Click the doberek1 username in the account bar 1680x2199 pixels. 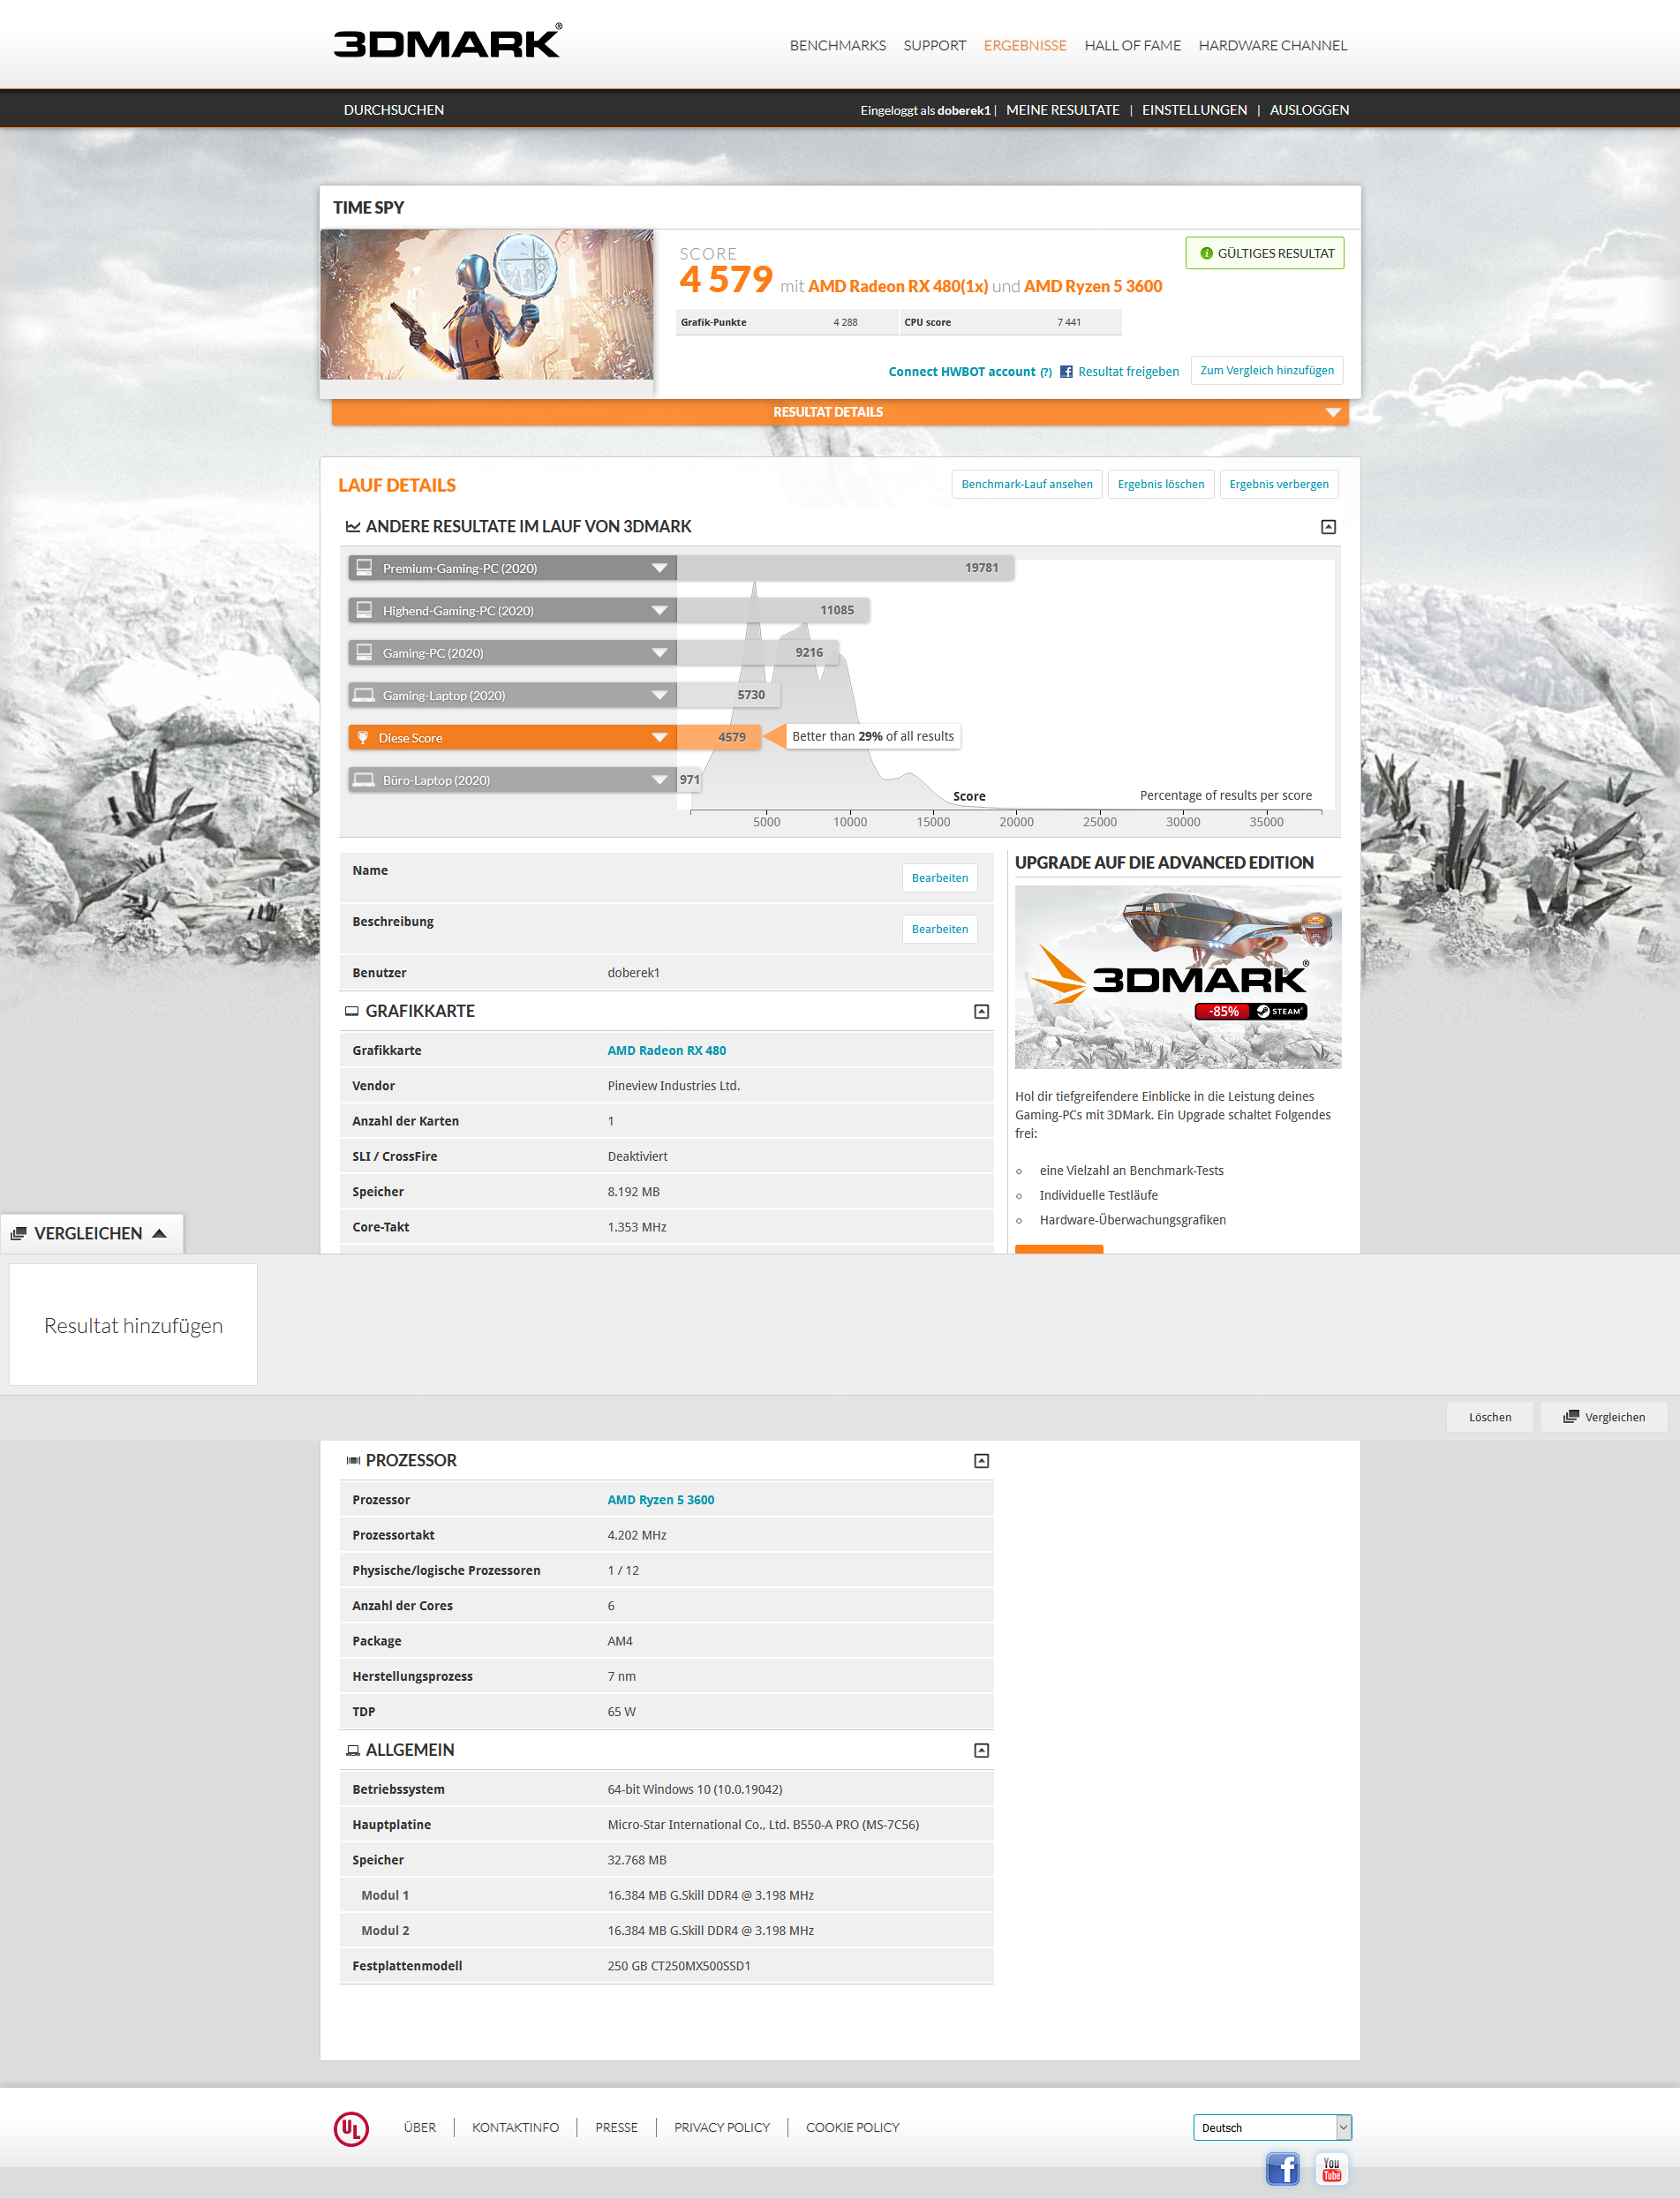point(964,110)
